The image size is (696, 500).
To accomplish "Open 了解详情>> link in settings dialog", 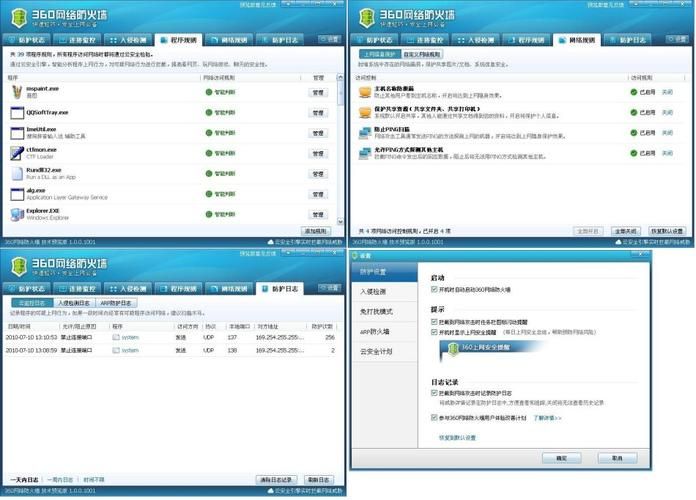I will (547, 418).
